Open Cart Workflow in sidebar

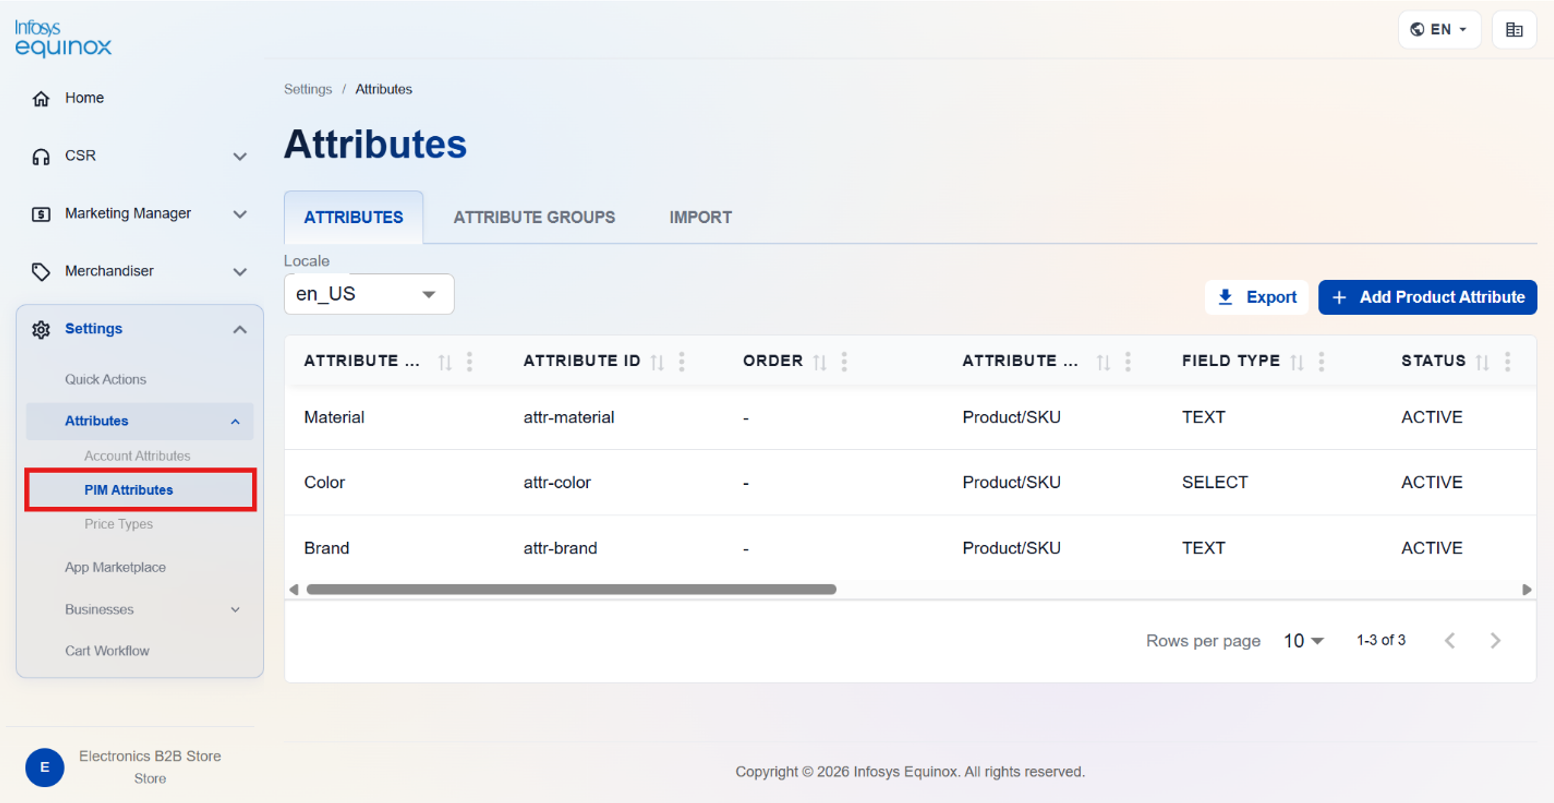tap(107, 651)
